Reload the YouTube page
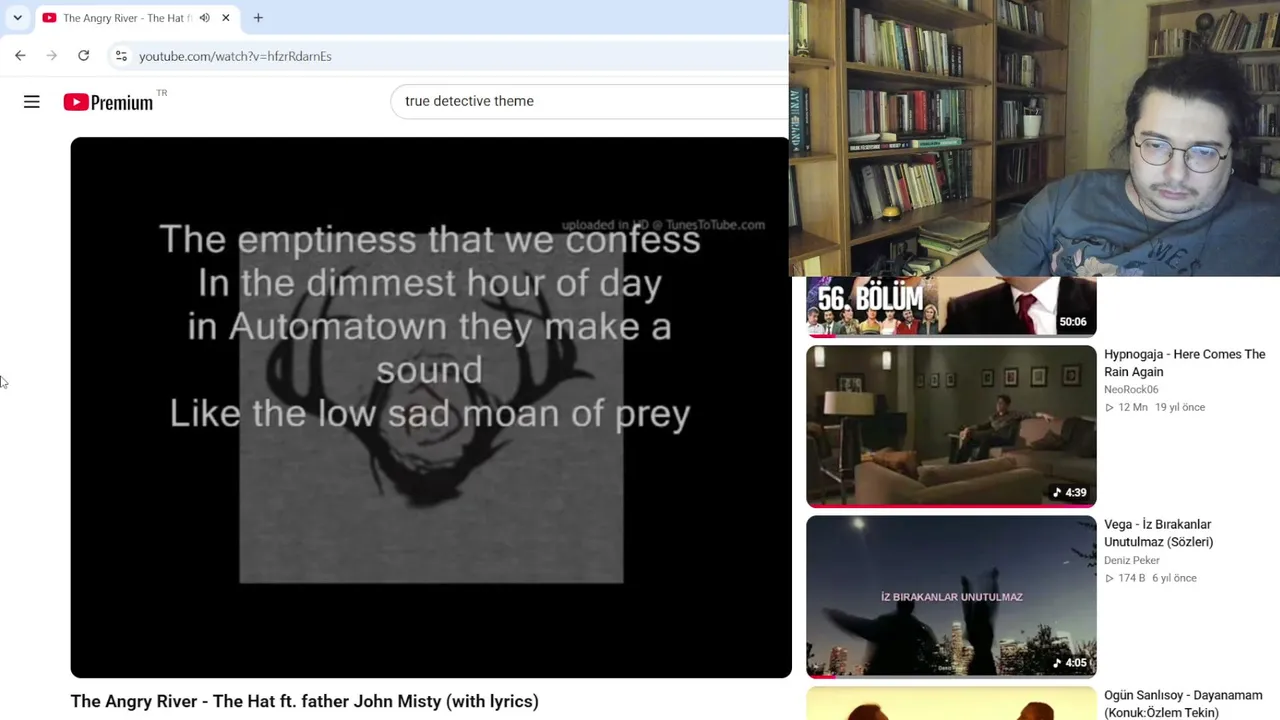 (84, 56)
